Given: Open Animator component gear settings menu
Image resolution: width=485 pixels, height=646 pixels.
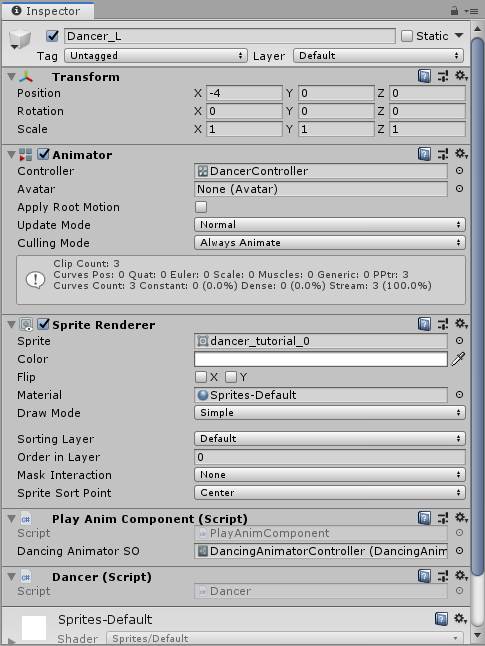Looking at the screenshot, I should point(461,154).
